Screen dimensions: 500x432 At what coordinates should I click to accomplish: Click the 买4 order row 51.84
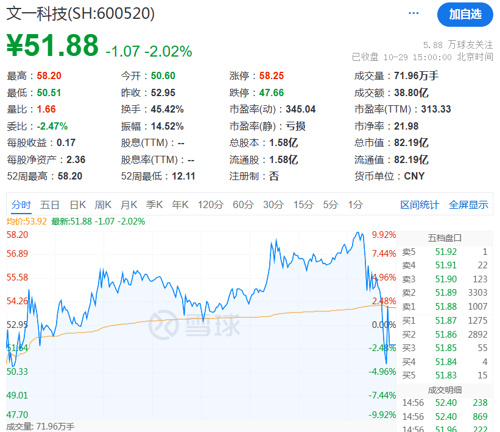(445, 362)
